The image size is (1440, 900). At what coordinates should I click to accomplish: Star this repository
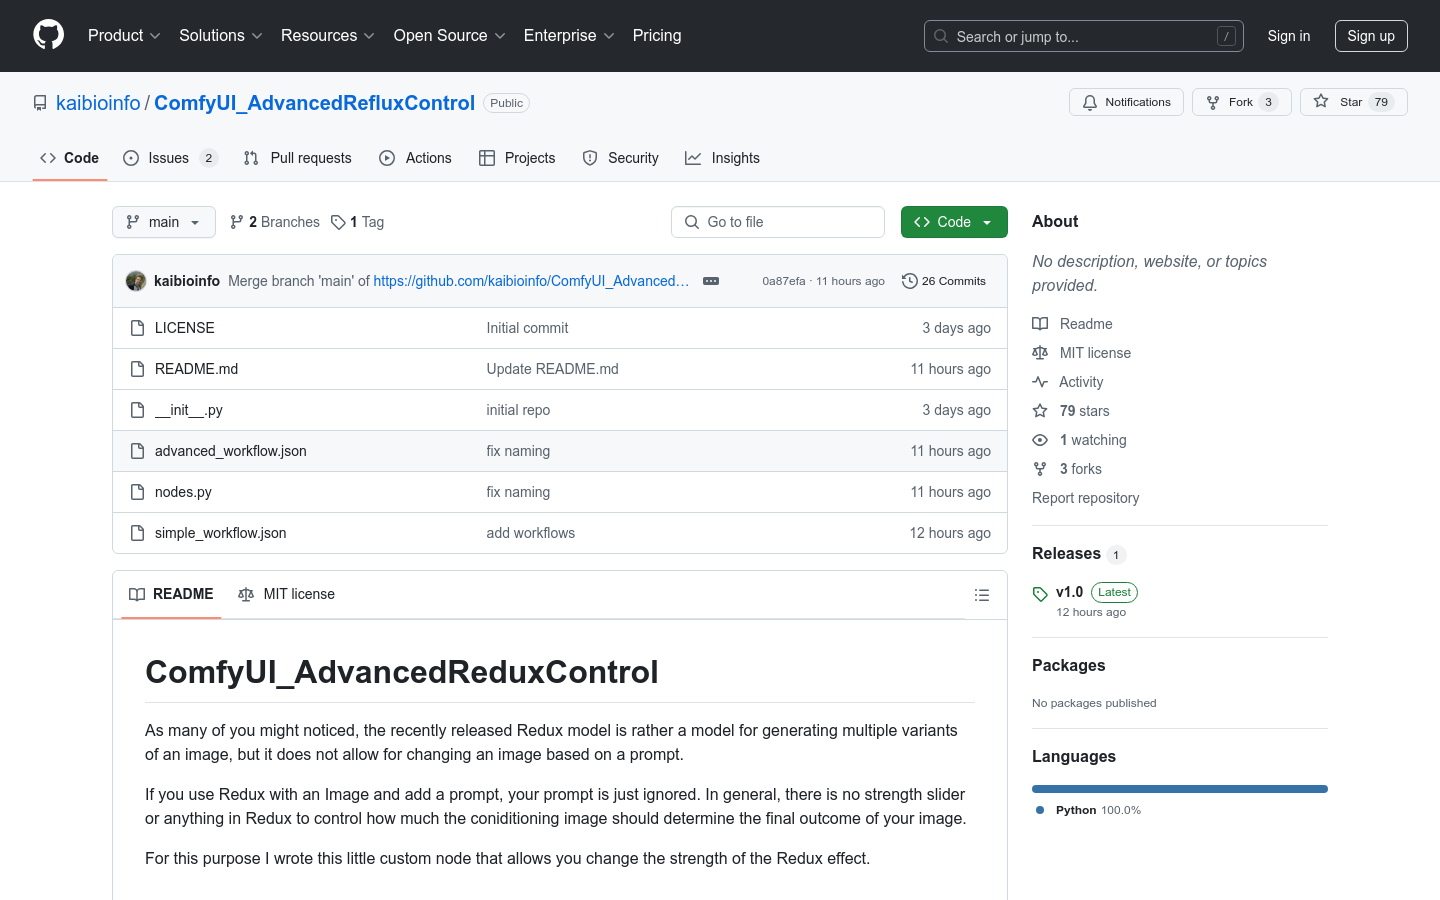tap(1354, 102)
